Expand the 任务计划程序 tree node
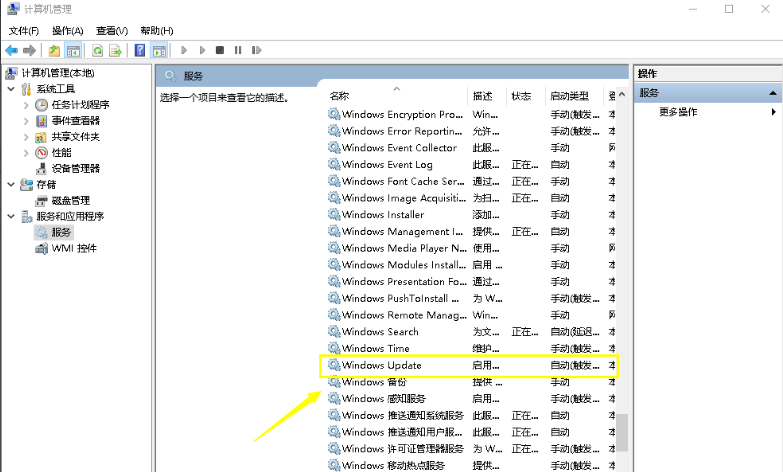Screen dimensions: 783x472 (26, 105)
